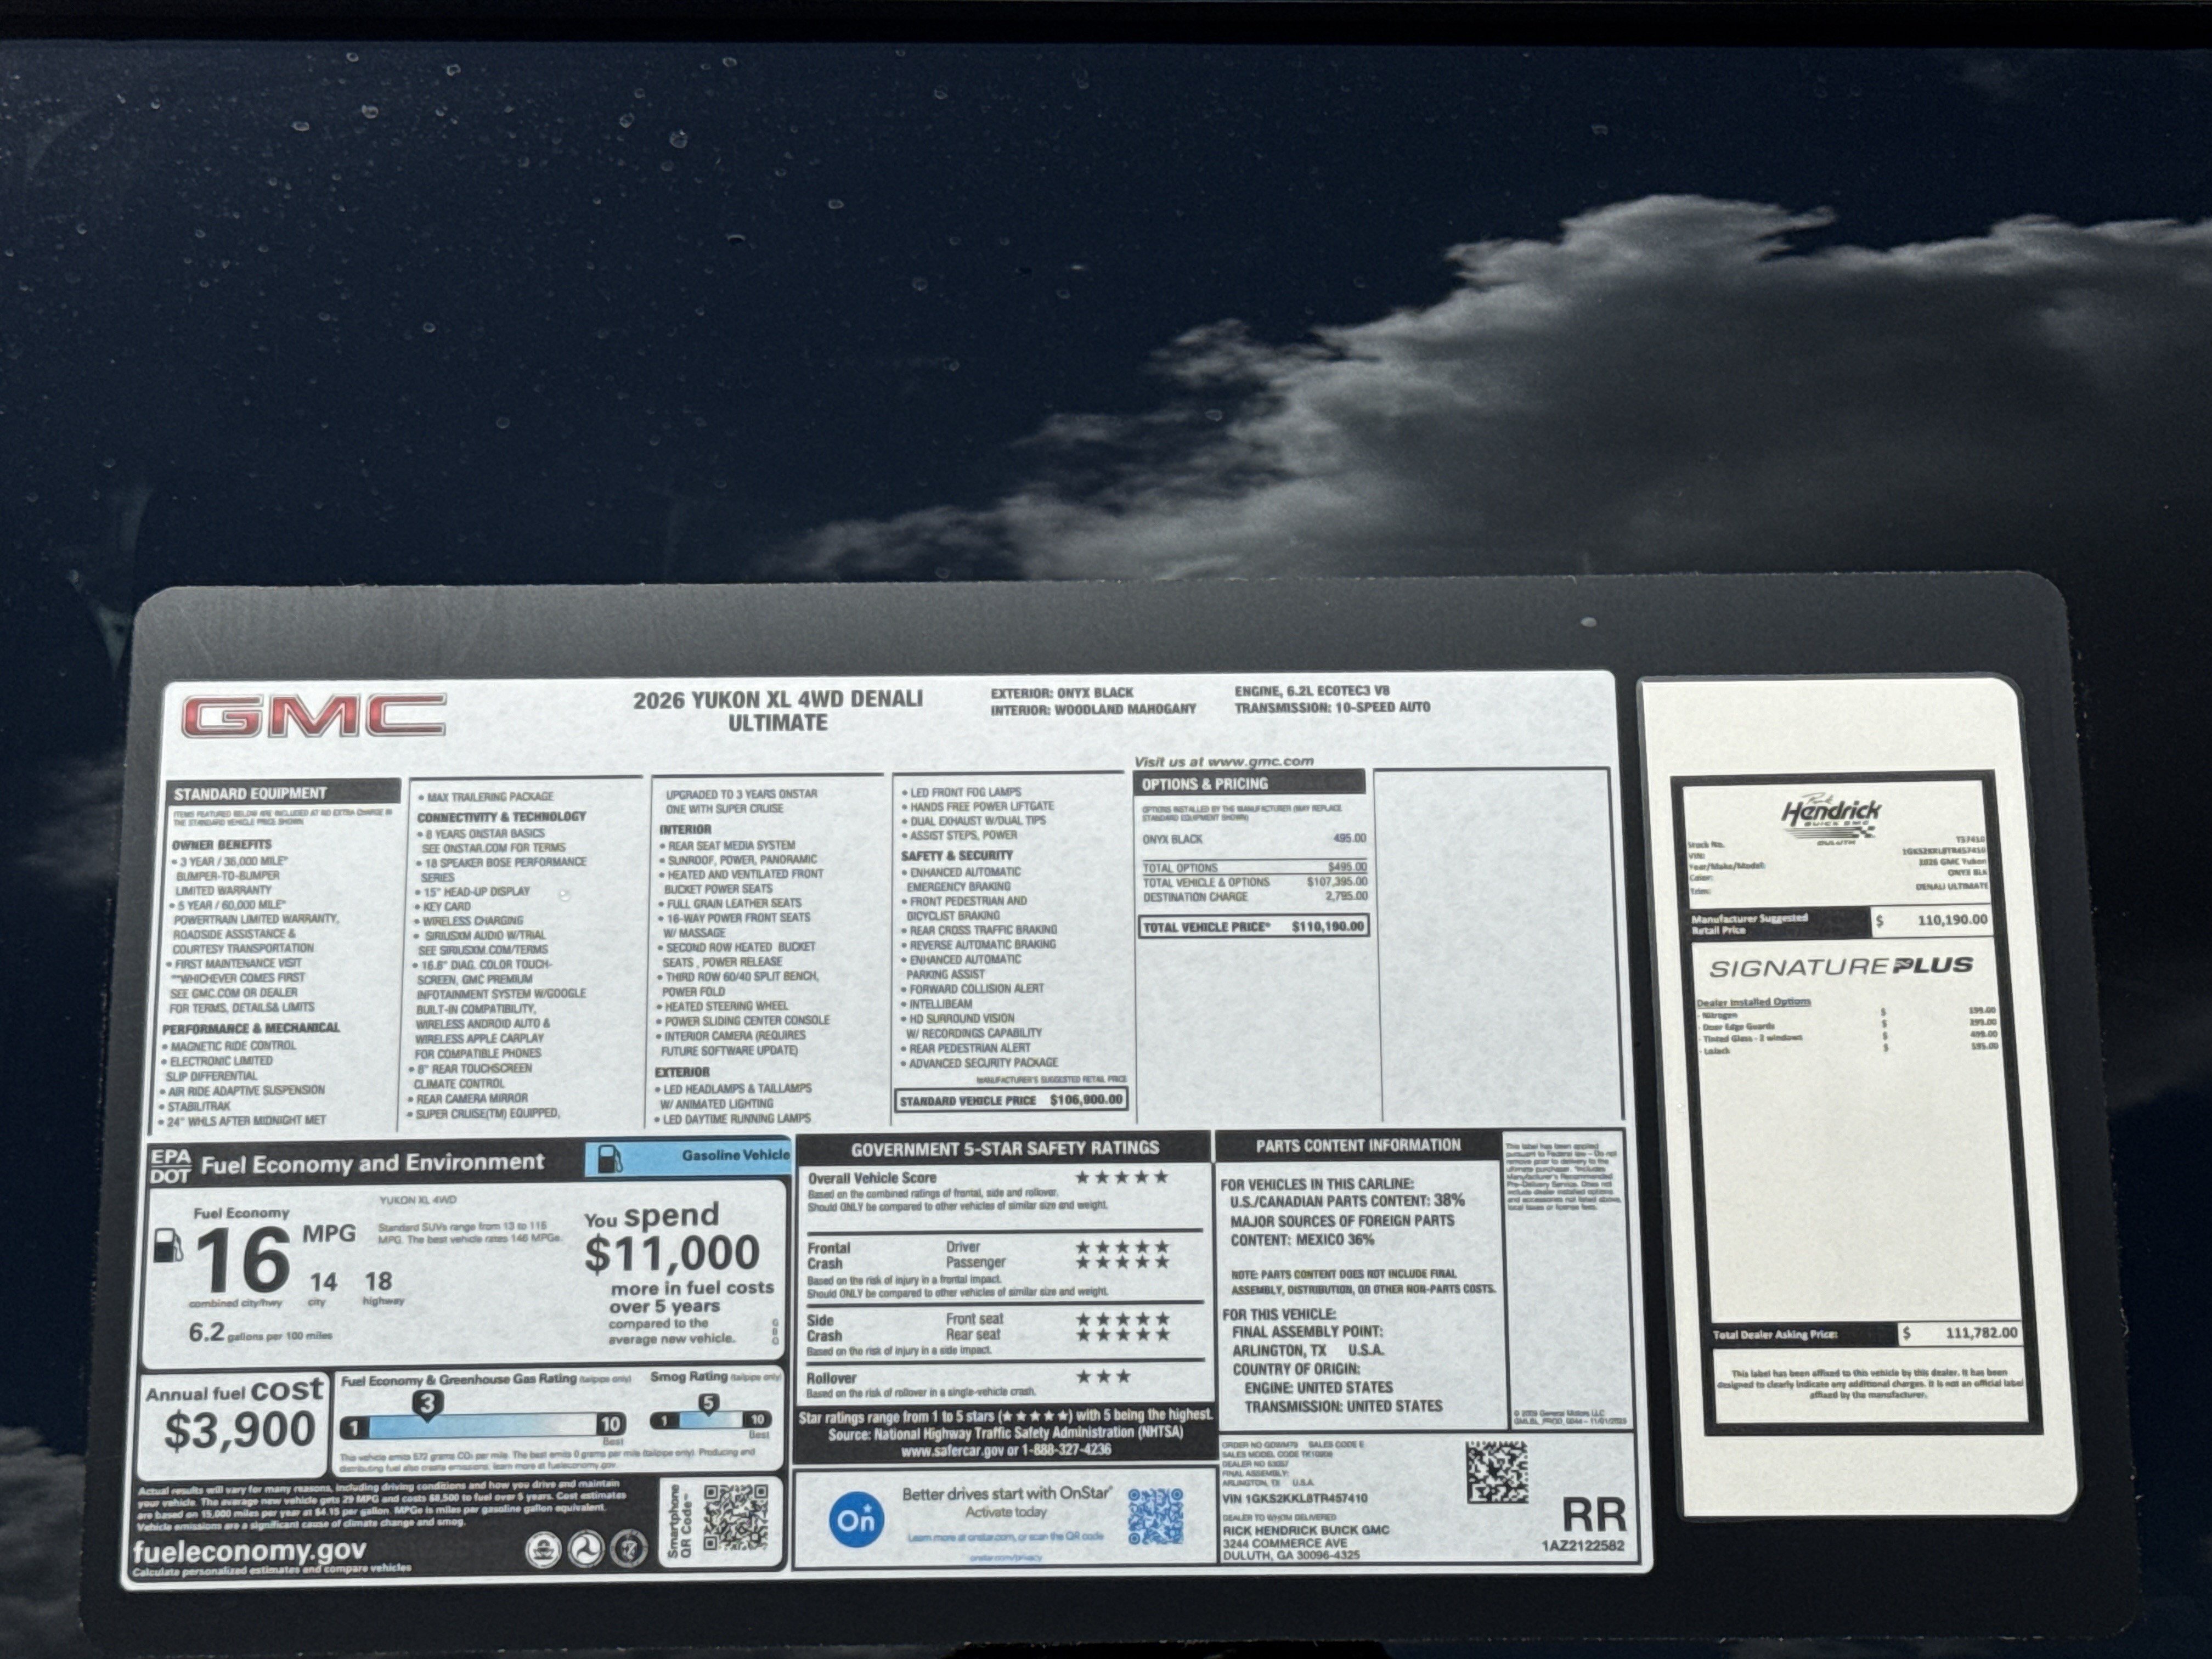Click 'Arlington, TX U.S.A.' assembly point
The height and width of the screenshot is (1659, 2212).
tap(1308, 1350)
